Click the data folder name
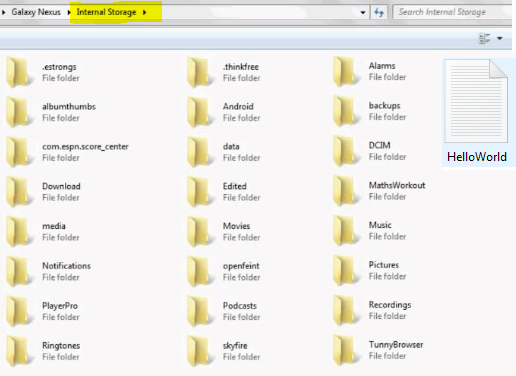This screenshot has height=376, width=516. pos(231,146)
